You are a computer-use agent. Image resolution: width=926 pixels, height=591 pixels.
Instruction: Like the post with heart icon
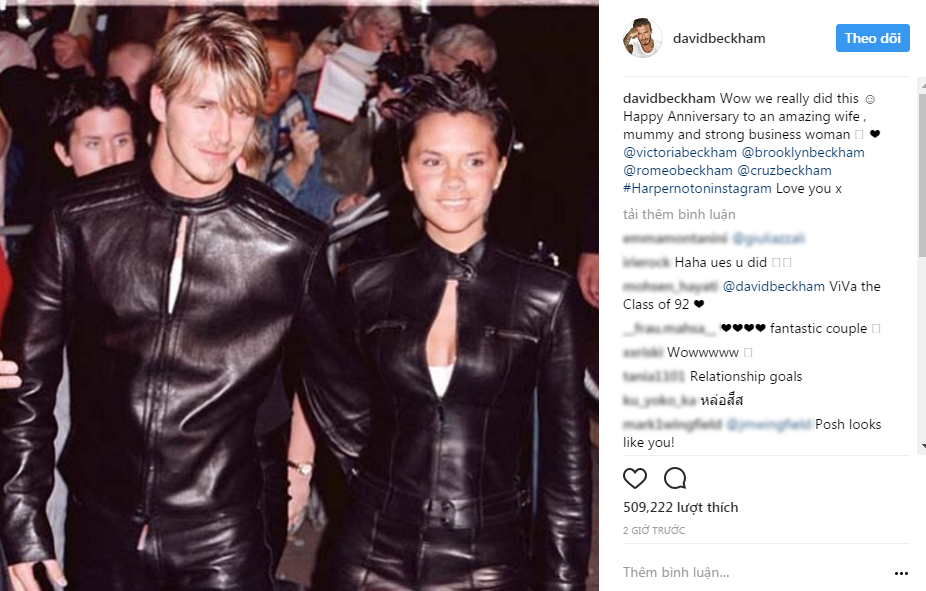point(635,478)
